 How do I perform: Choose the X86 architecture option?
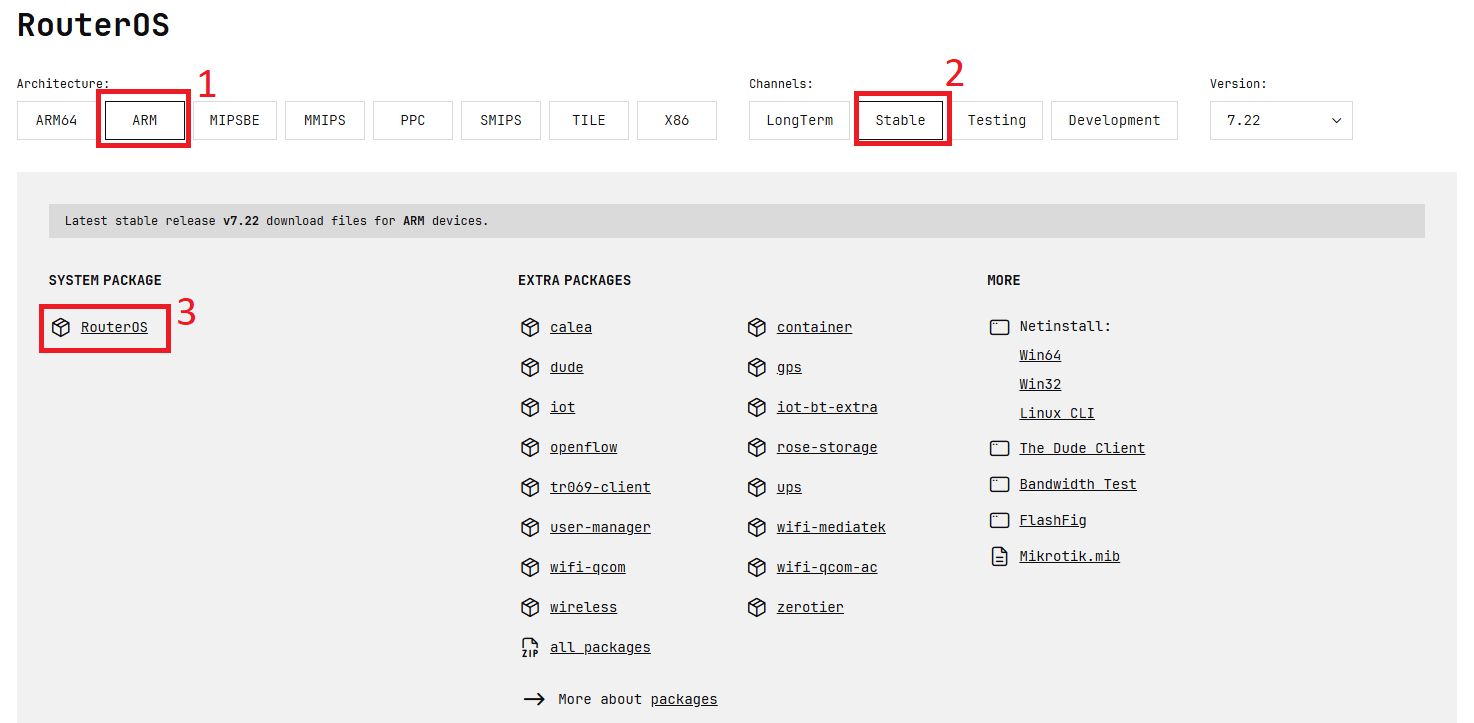coord(676,121)
